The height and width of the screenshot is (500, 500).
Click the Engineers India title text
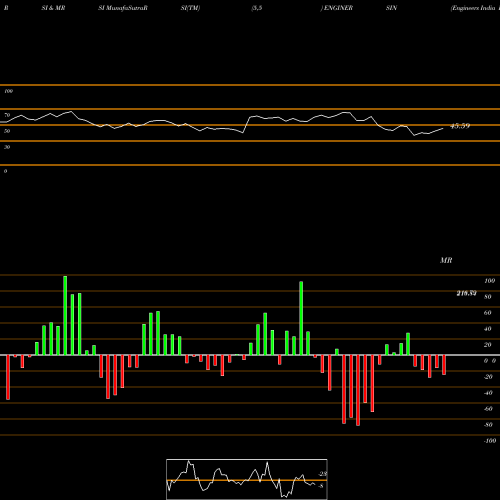point(473,8)
